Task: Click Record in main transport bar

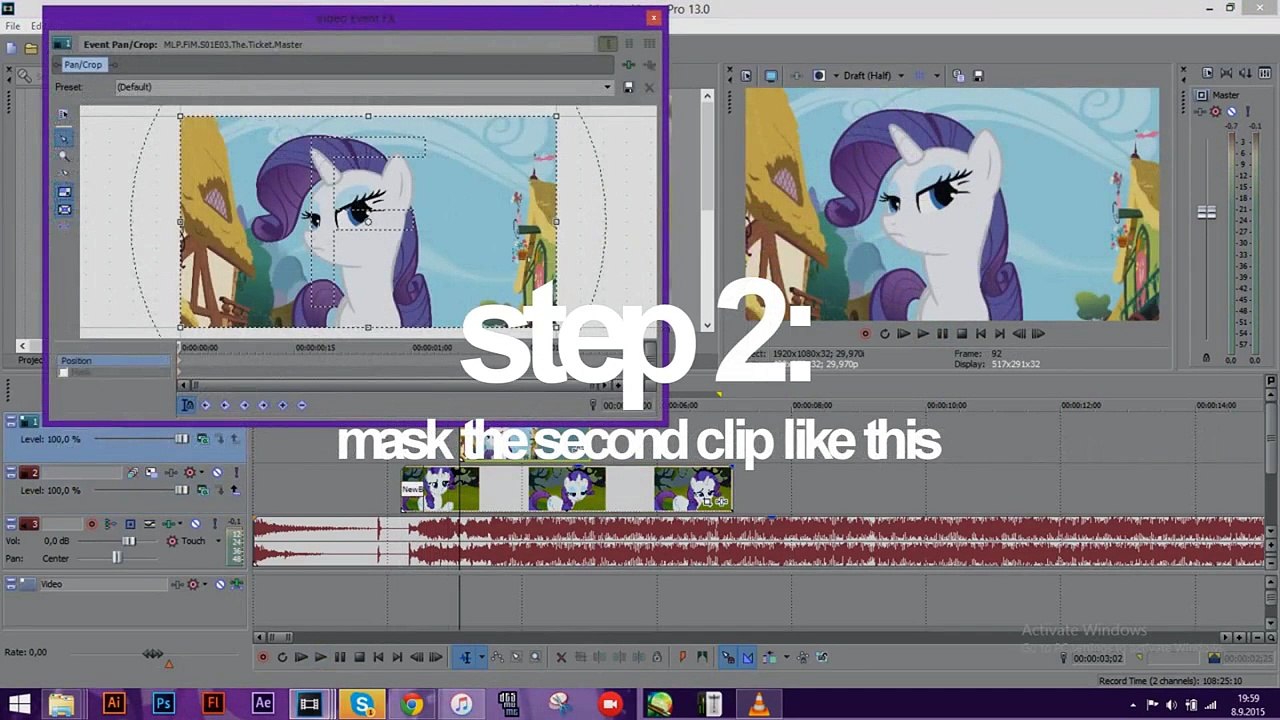Action: tap(263, 657)
